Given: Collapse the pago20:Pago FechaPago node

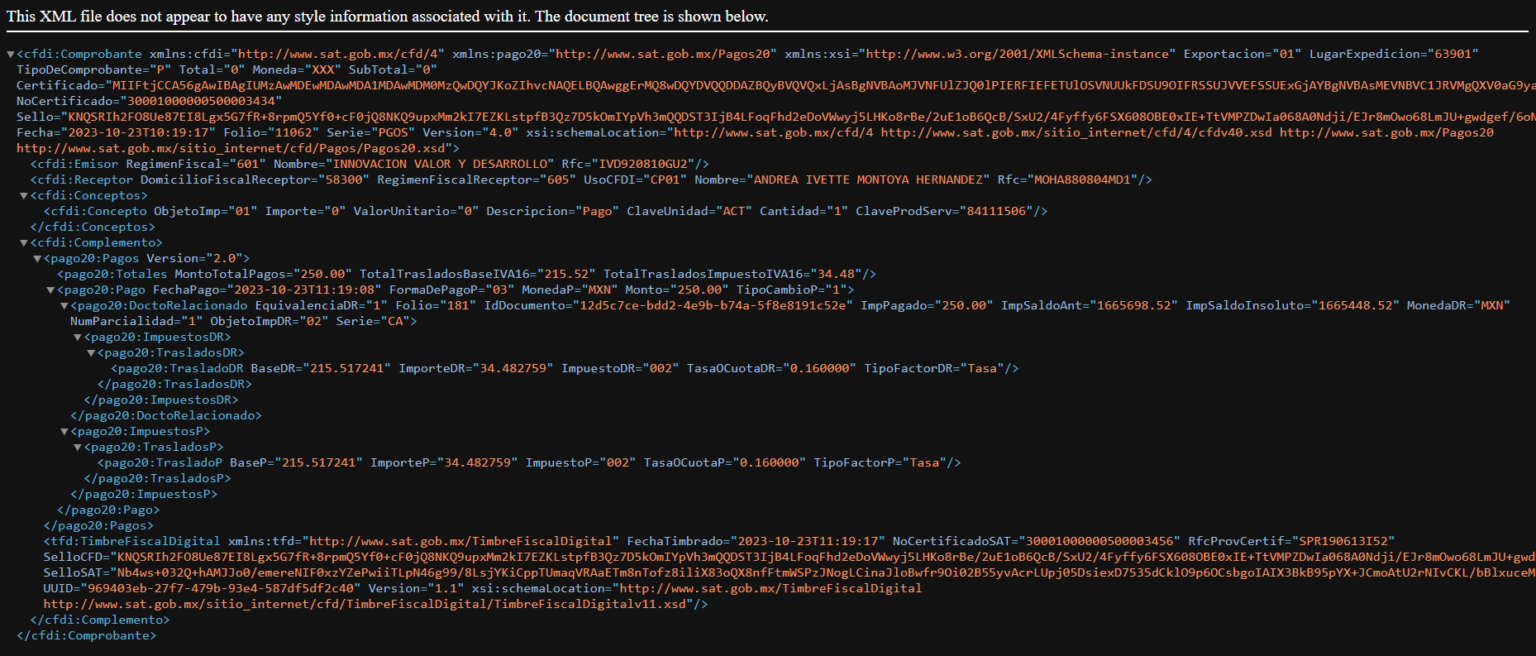Looking at the screenshot, I should coord(52,290).
